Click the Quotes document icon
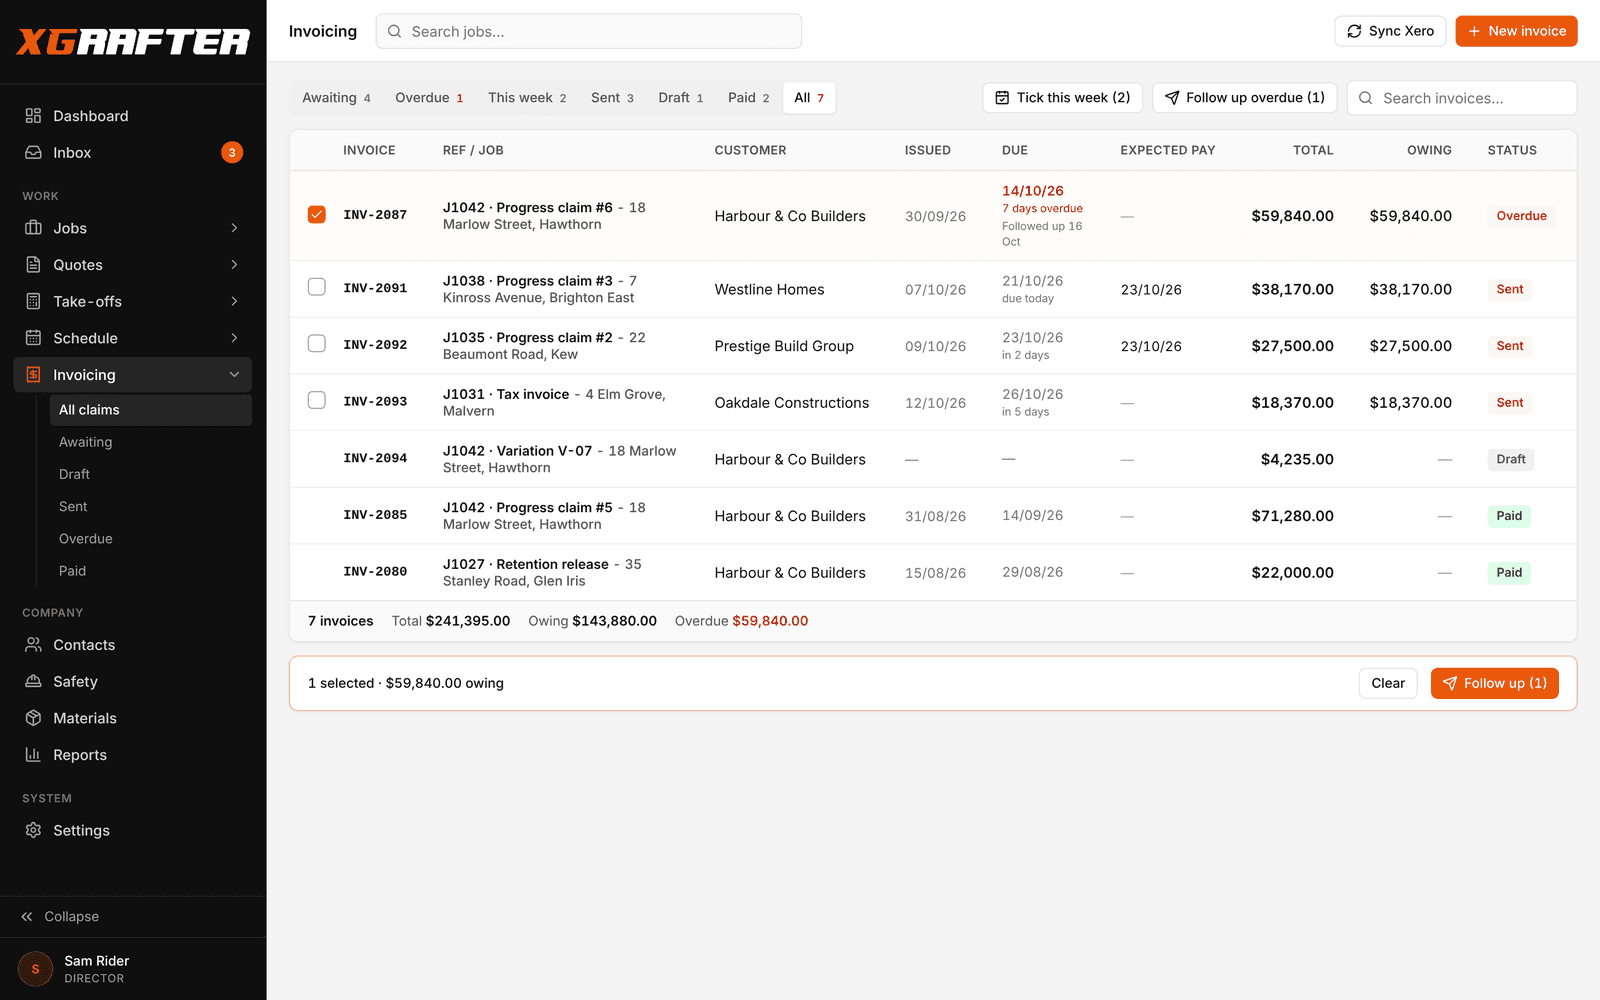This screenshot has height=1000, width=1600. pos(33,265)
